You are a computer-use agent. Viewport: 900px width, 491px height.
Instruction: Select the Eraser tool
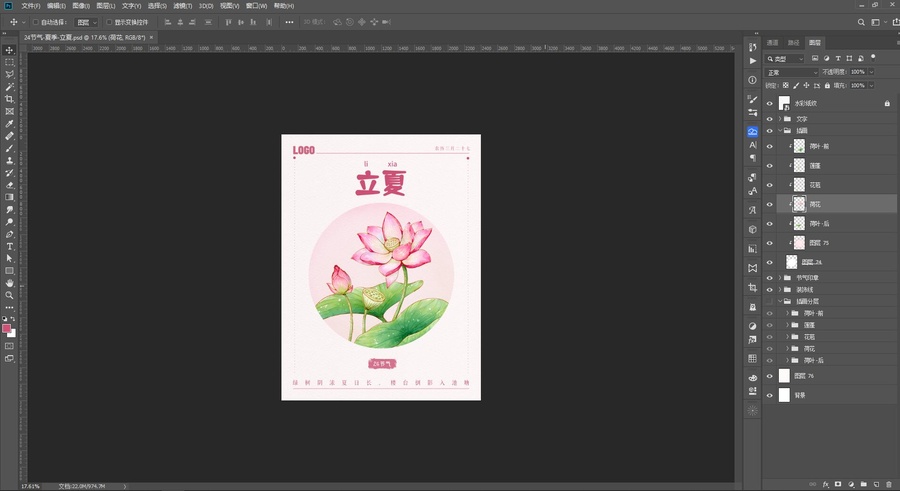pyautogui.click(x=9, y=185)
